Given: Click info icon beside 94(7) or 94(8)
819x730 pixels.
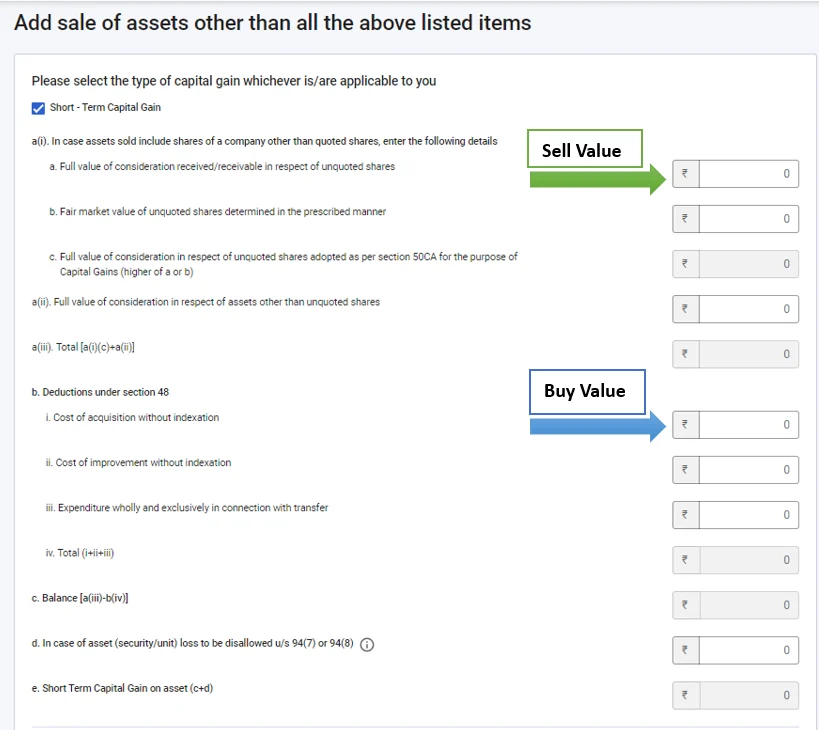Looking at the screenshot, I should (x=367, y=645).
